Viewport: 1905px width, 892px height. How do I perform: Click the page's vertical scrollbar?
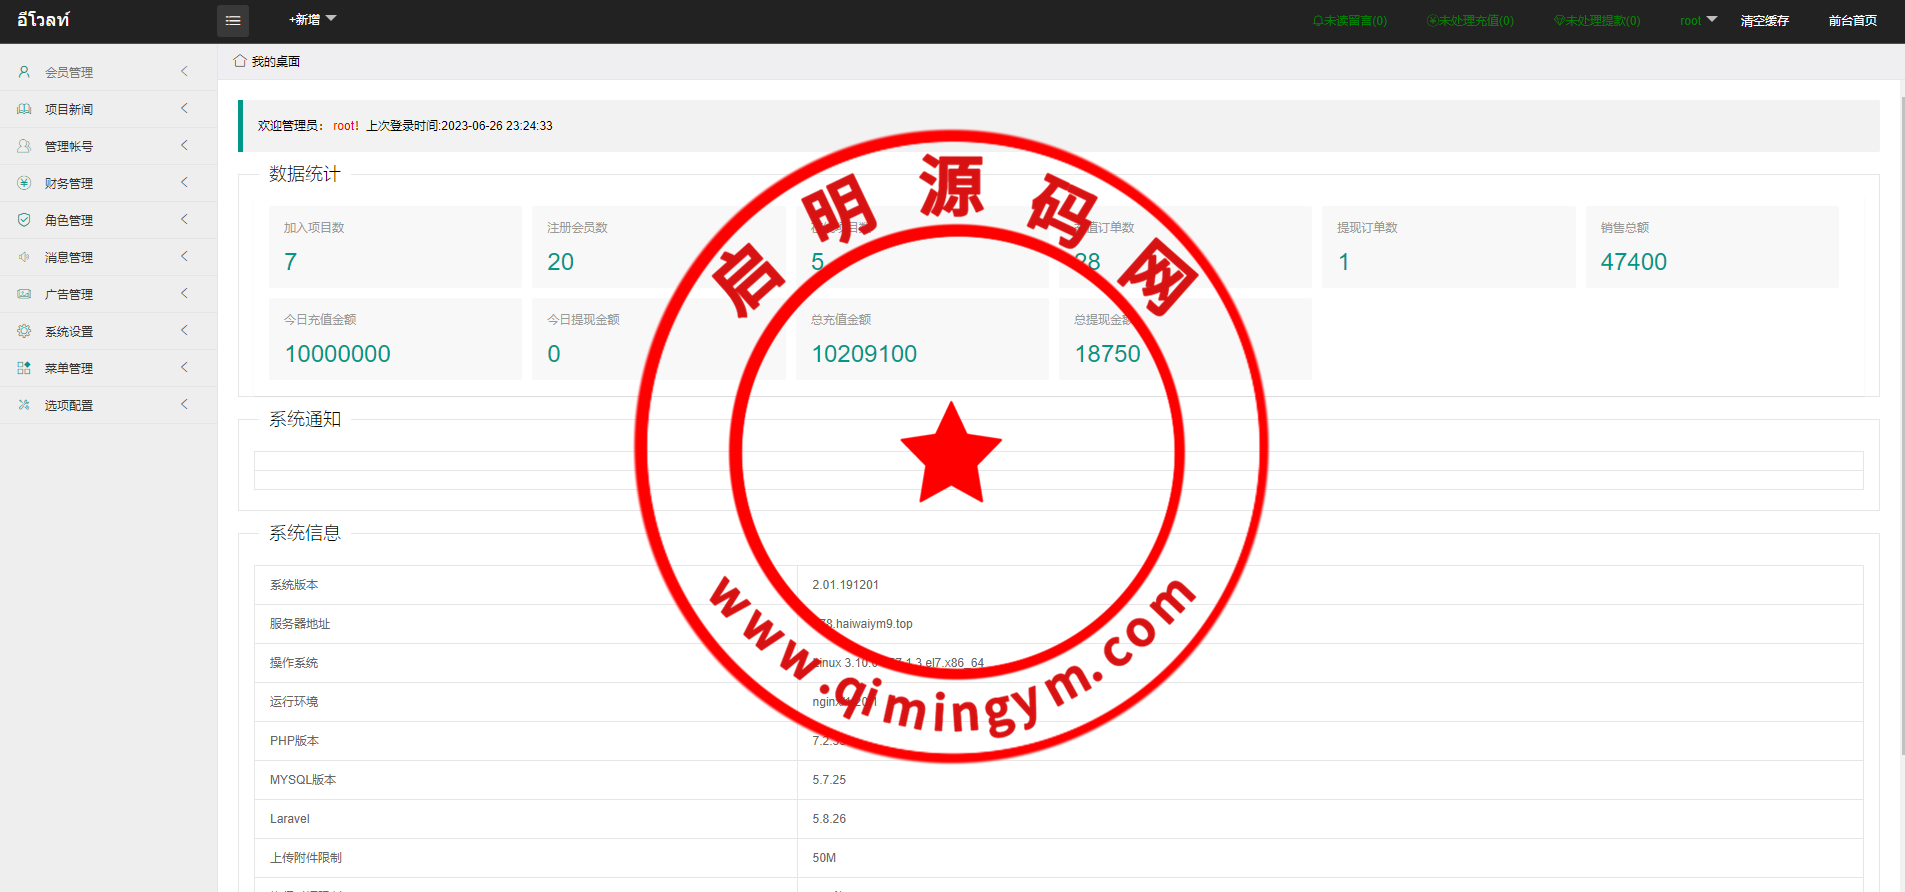point(1901,400)
